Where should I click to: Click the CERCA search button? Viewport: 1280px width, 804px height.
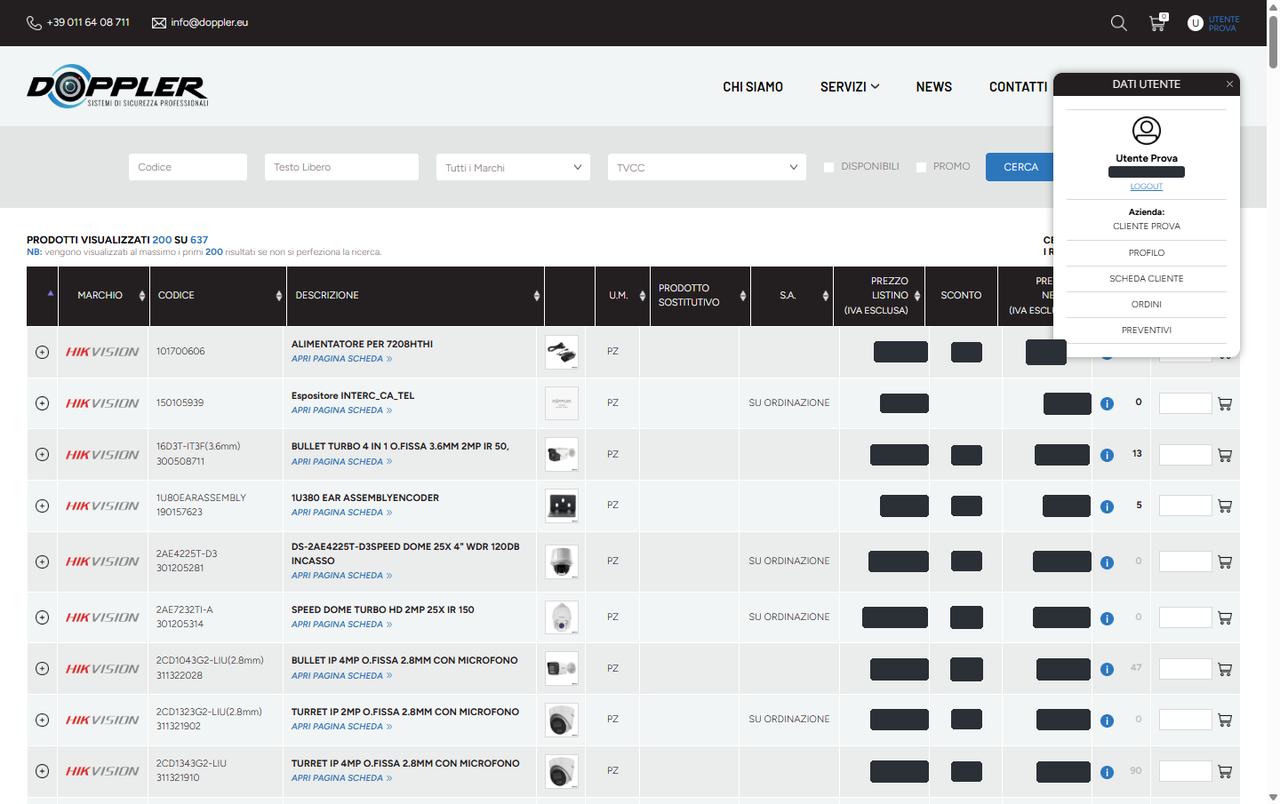(1020, 167)
